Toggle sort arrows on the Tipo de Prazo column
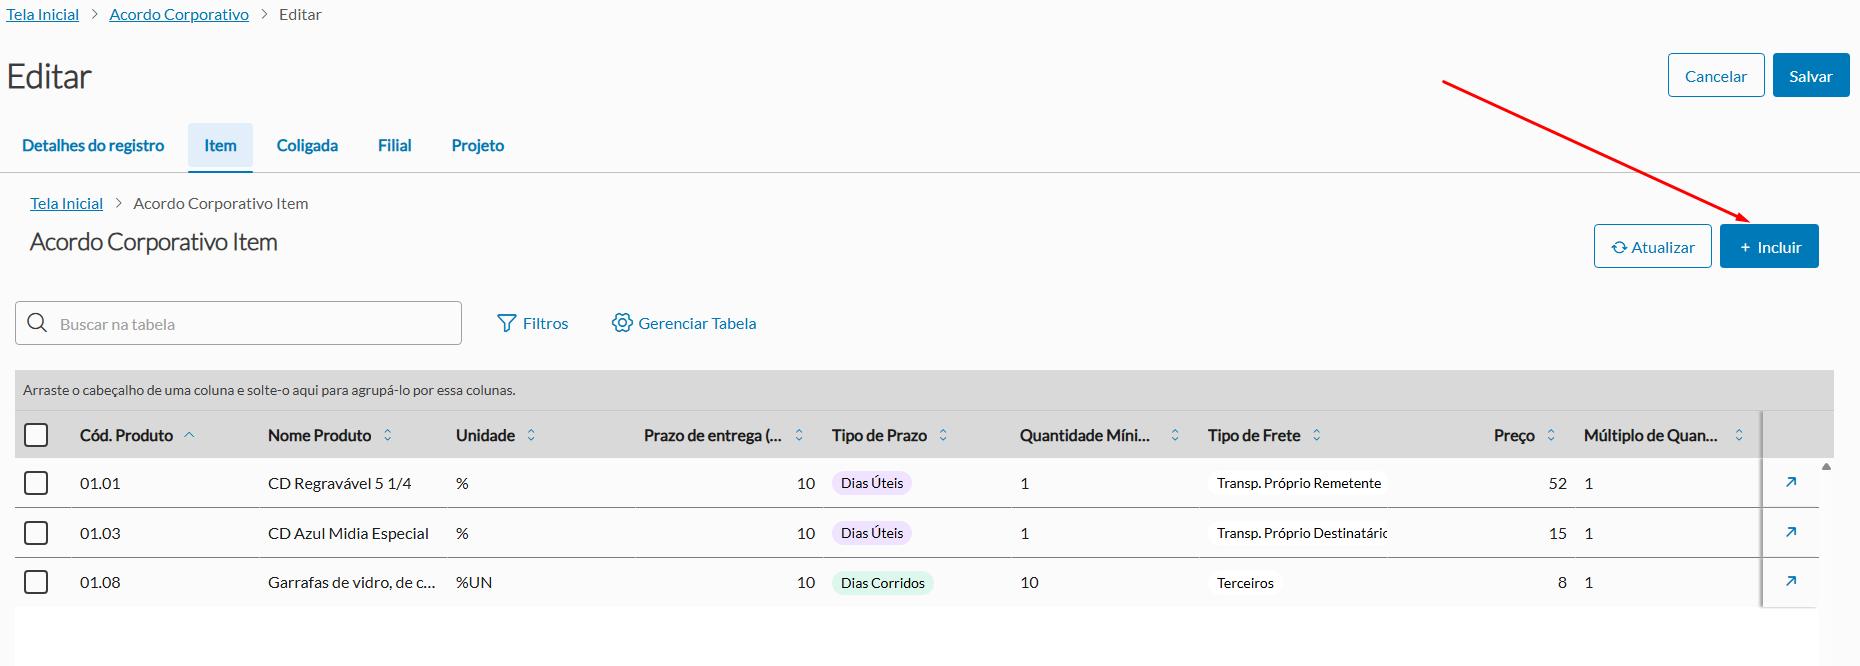Screen dimensions: 1860x666 pos(943,435)
